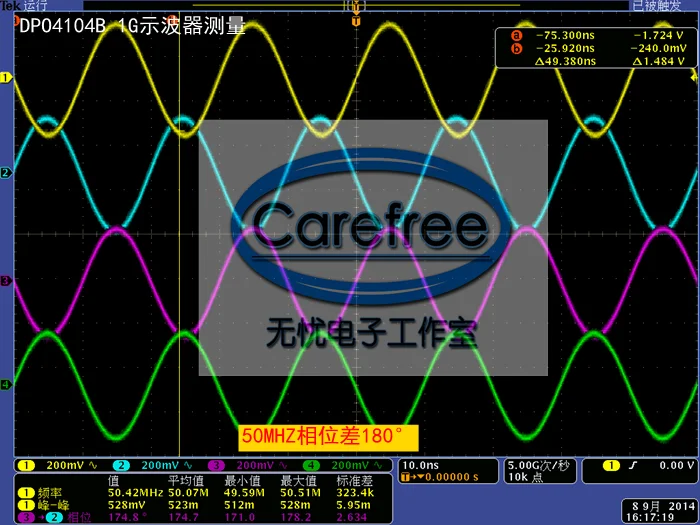Click the Δ1.484 V voltage delta readout
Viewport: 700px width, 525px height.
[658, 61]
